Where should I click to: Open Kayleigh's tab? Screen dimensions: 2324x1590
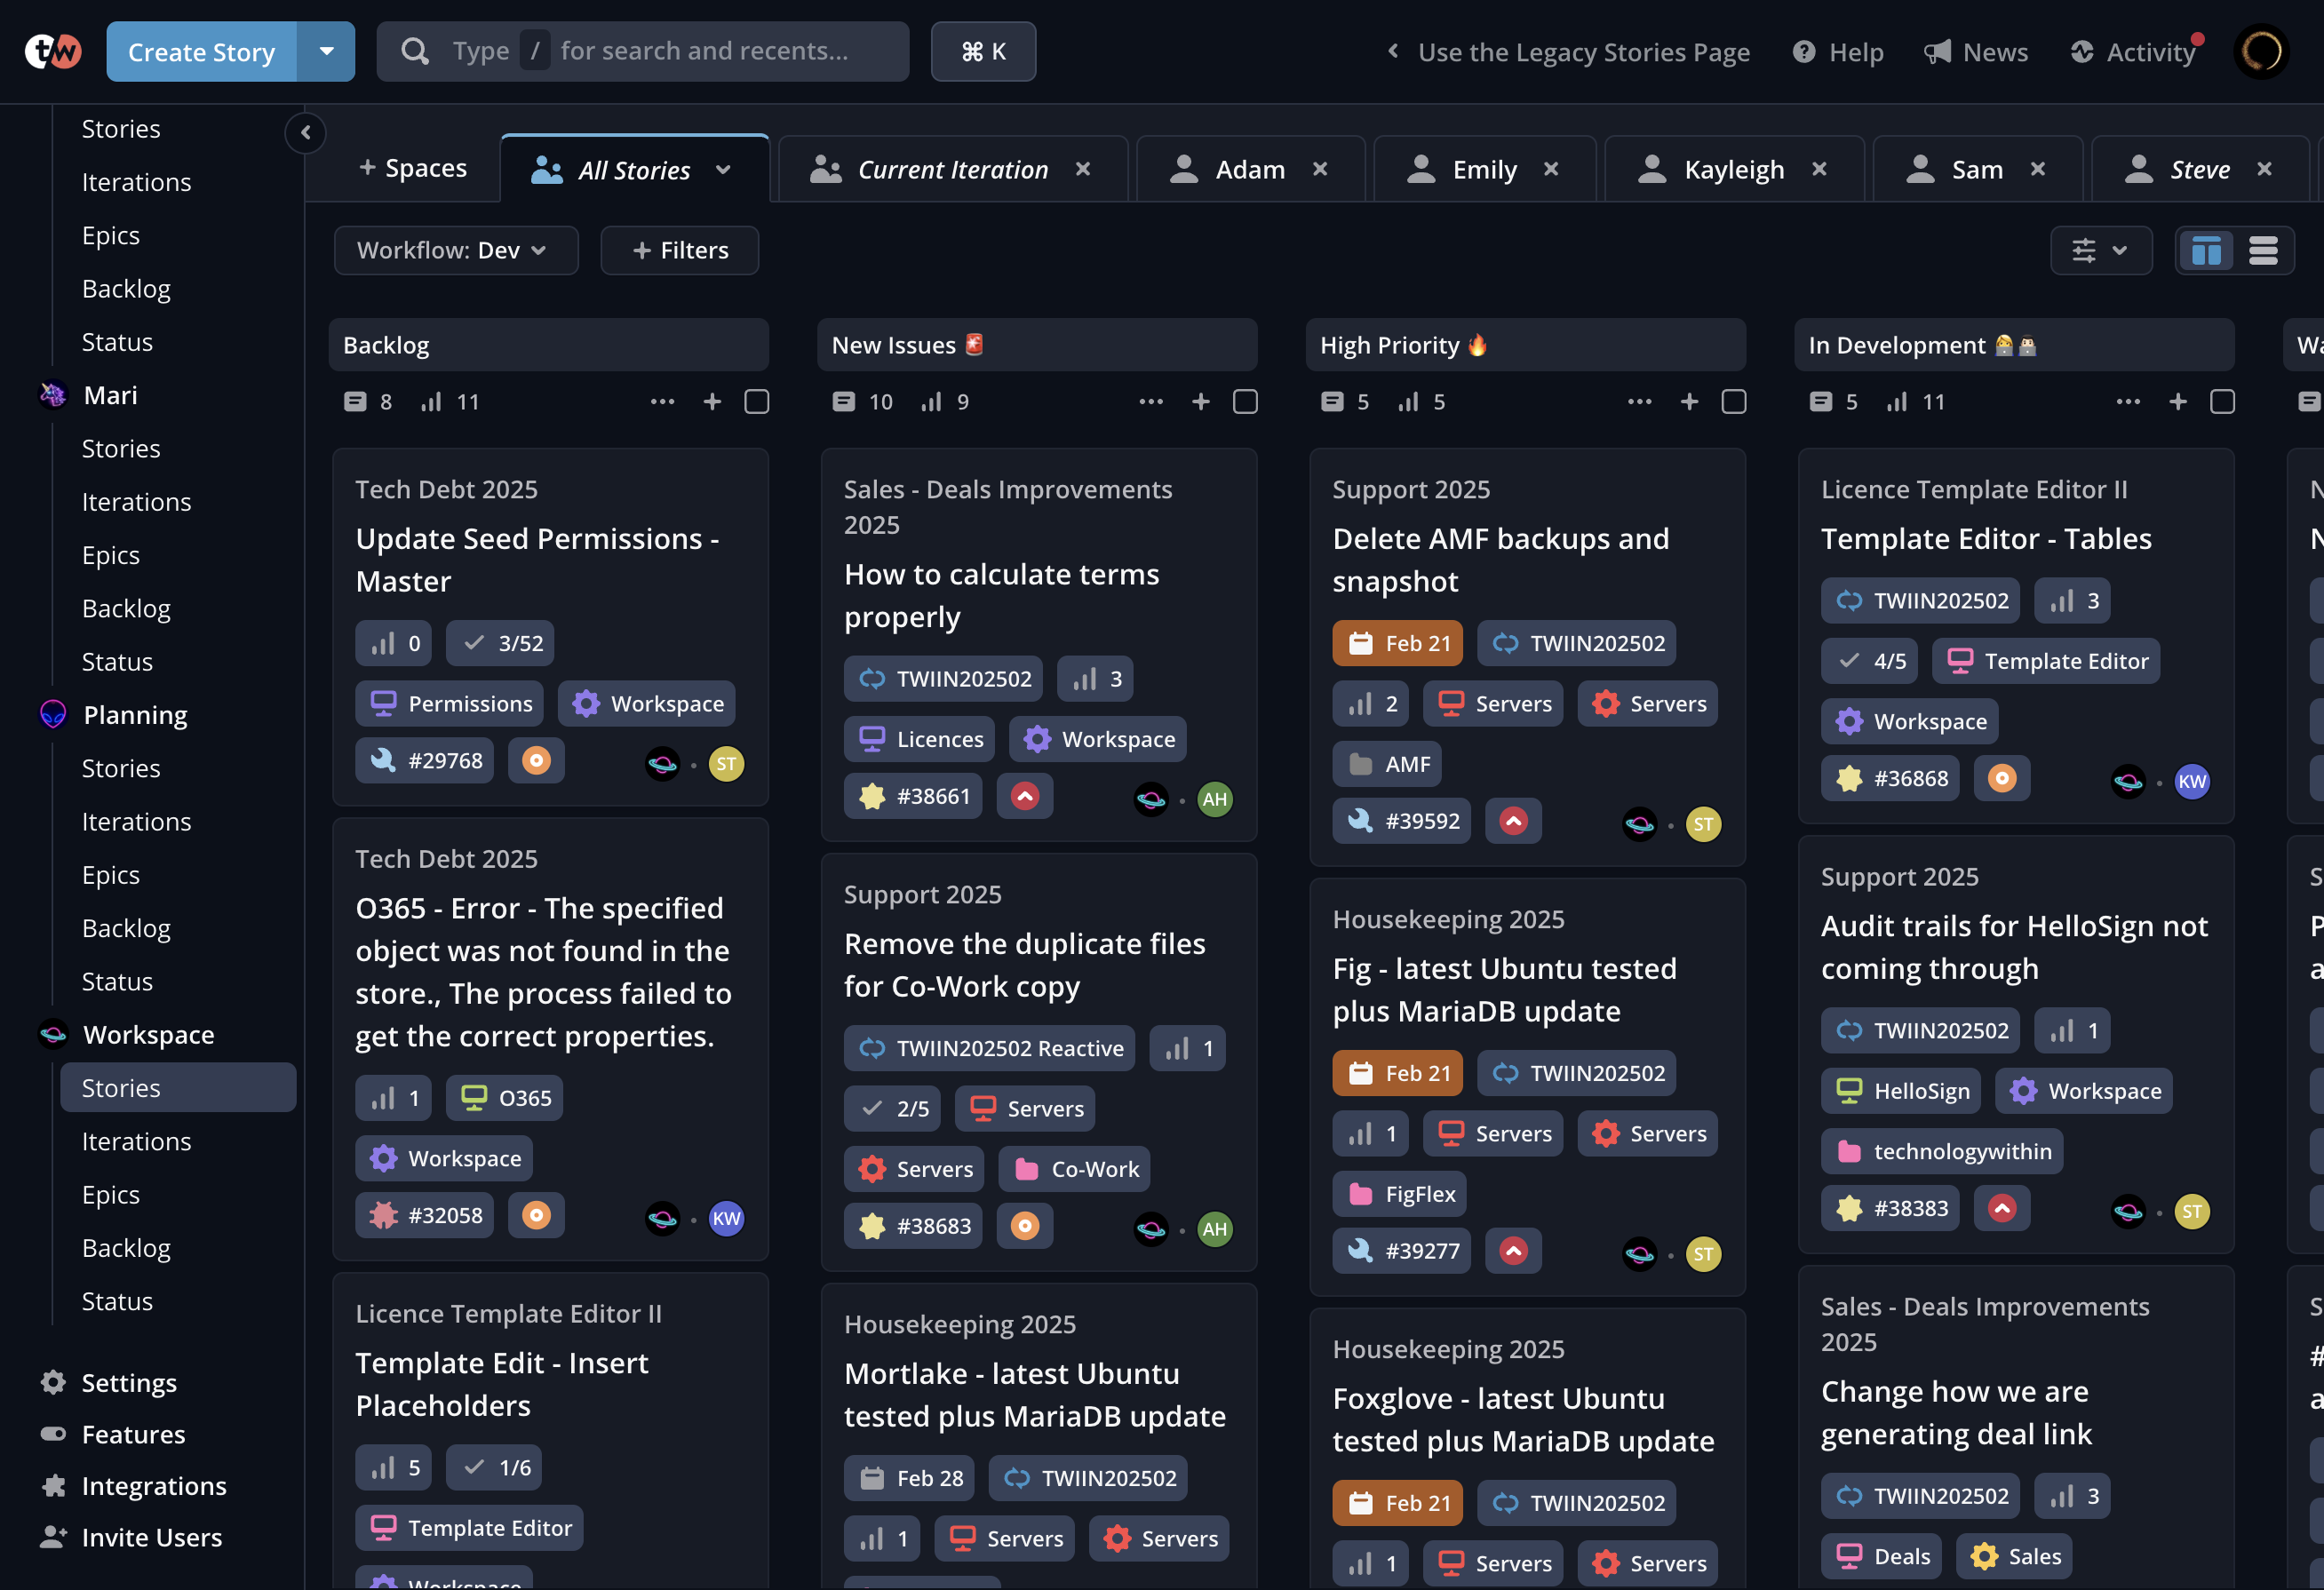coord(1733,170)
